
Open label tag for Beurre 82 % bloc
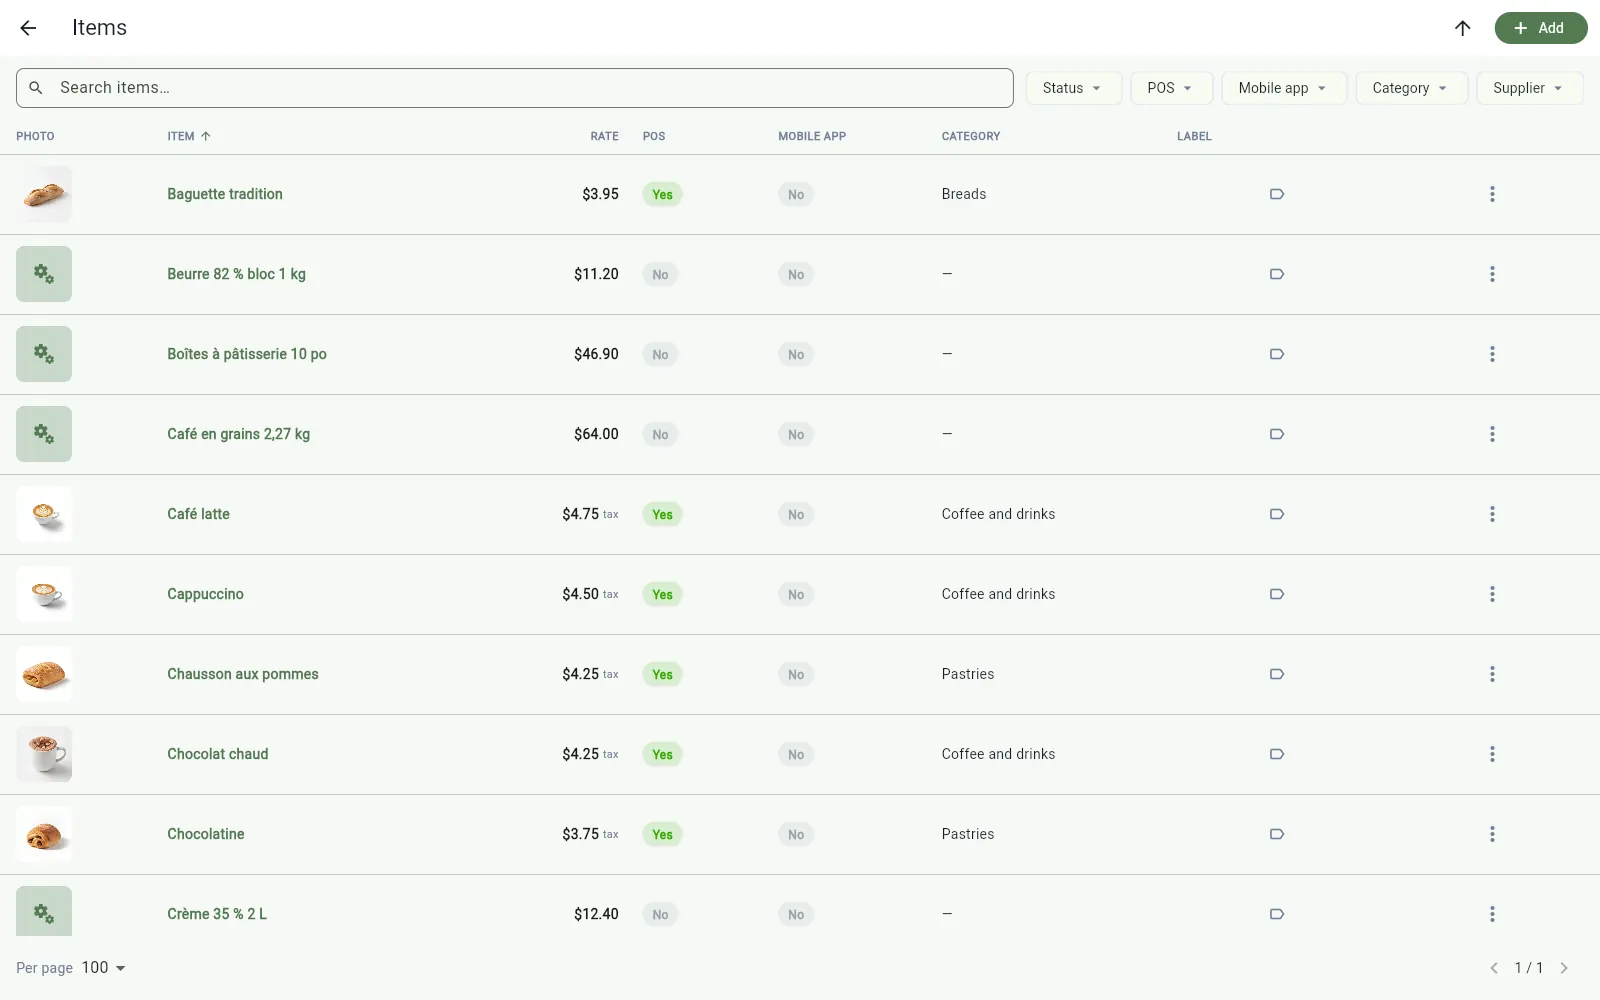(1277, 274)
